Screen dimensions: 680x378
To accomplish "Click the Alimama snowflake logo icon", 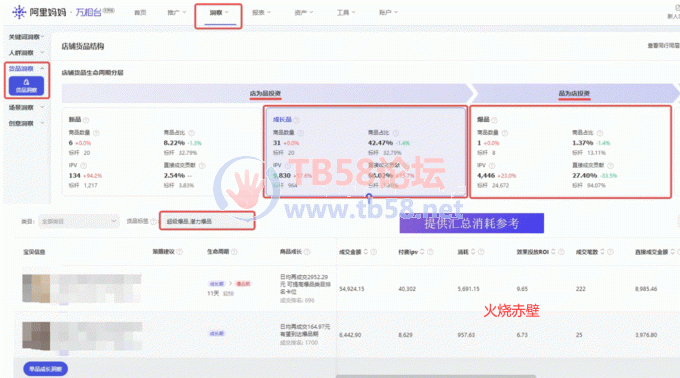I will click(19, 12).
